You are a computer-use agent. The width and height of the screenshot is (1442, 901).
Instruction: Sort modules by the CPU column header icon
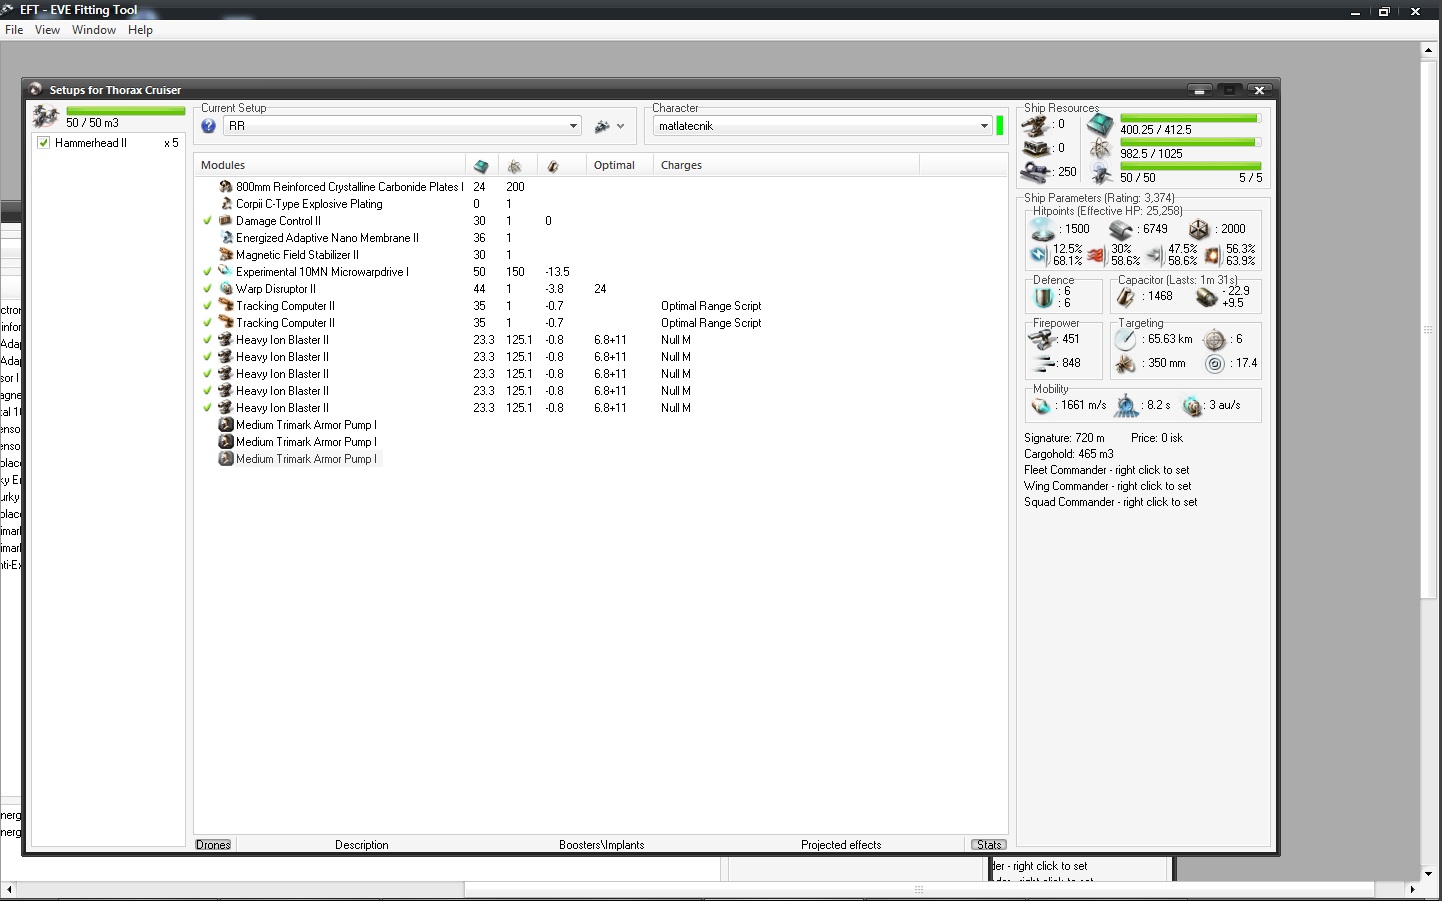[481, 166]
